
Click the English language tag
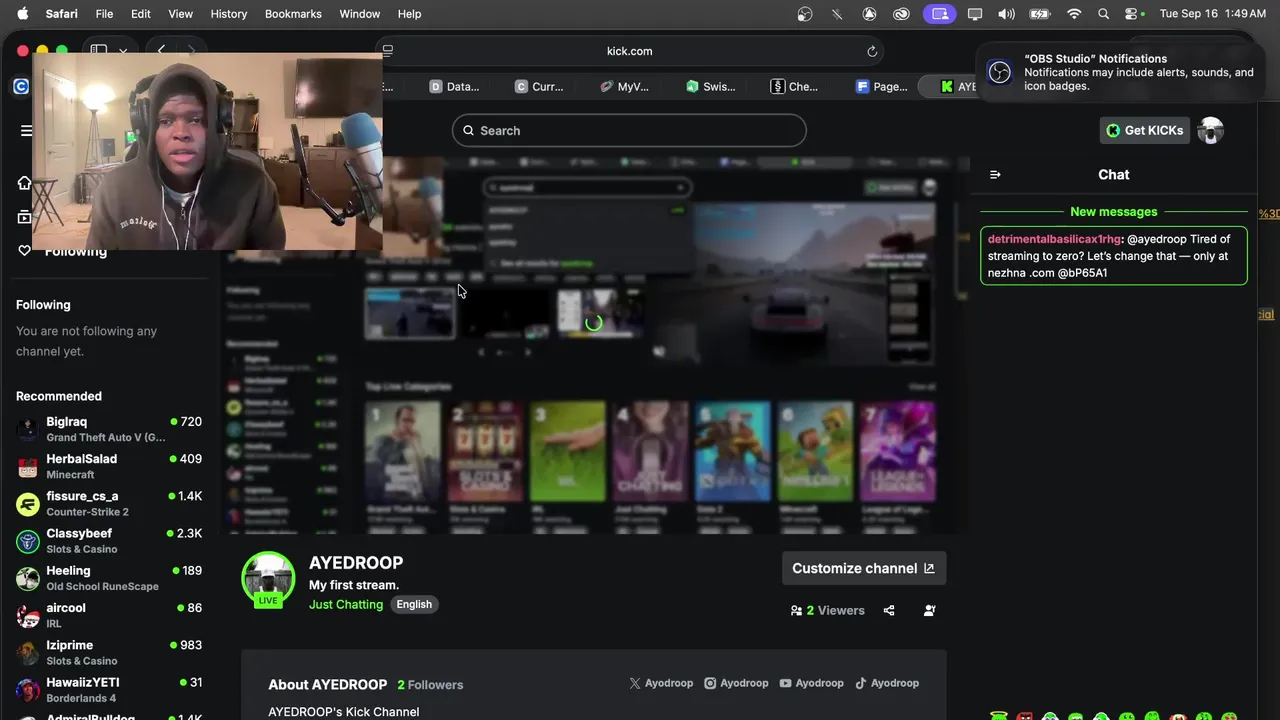coord(414,604)
